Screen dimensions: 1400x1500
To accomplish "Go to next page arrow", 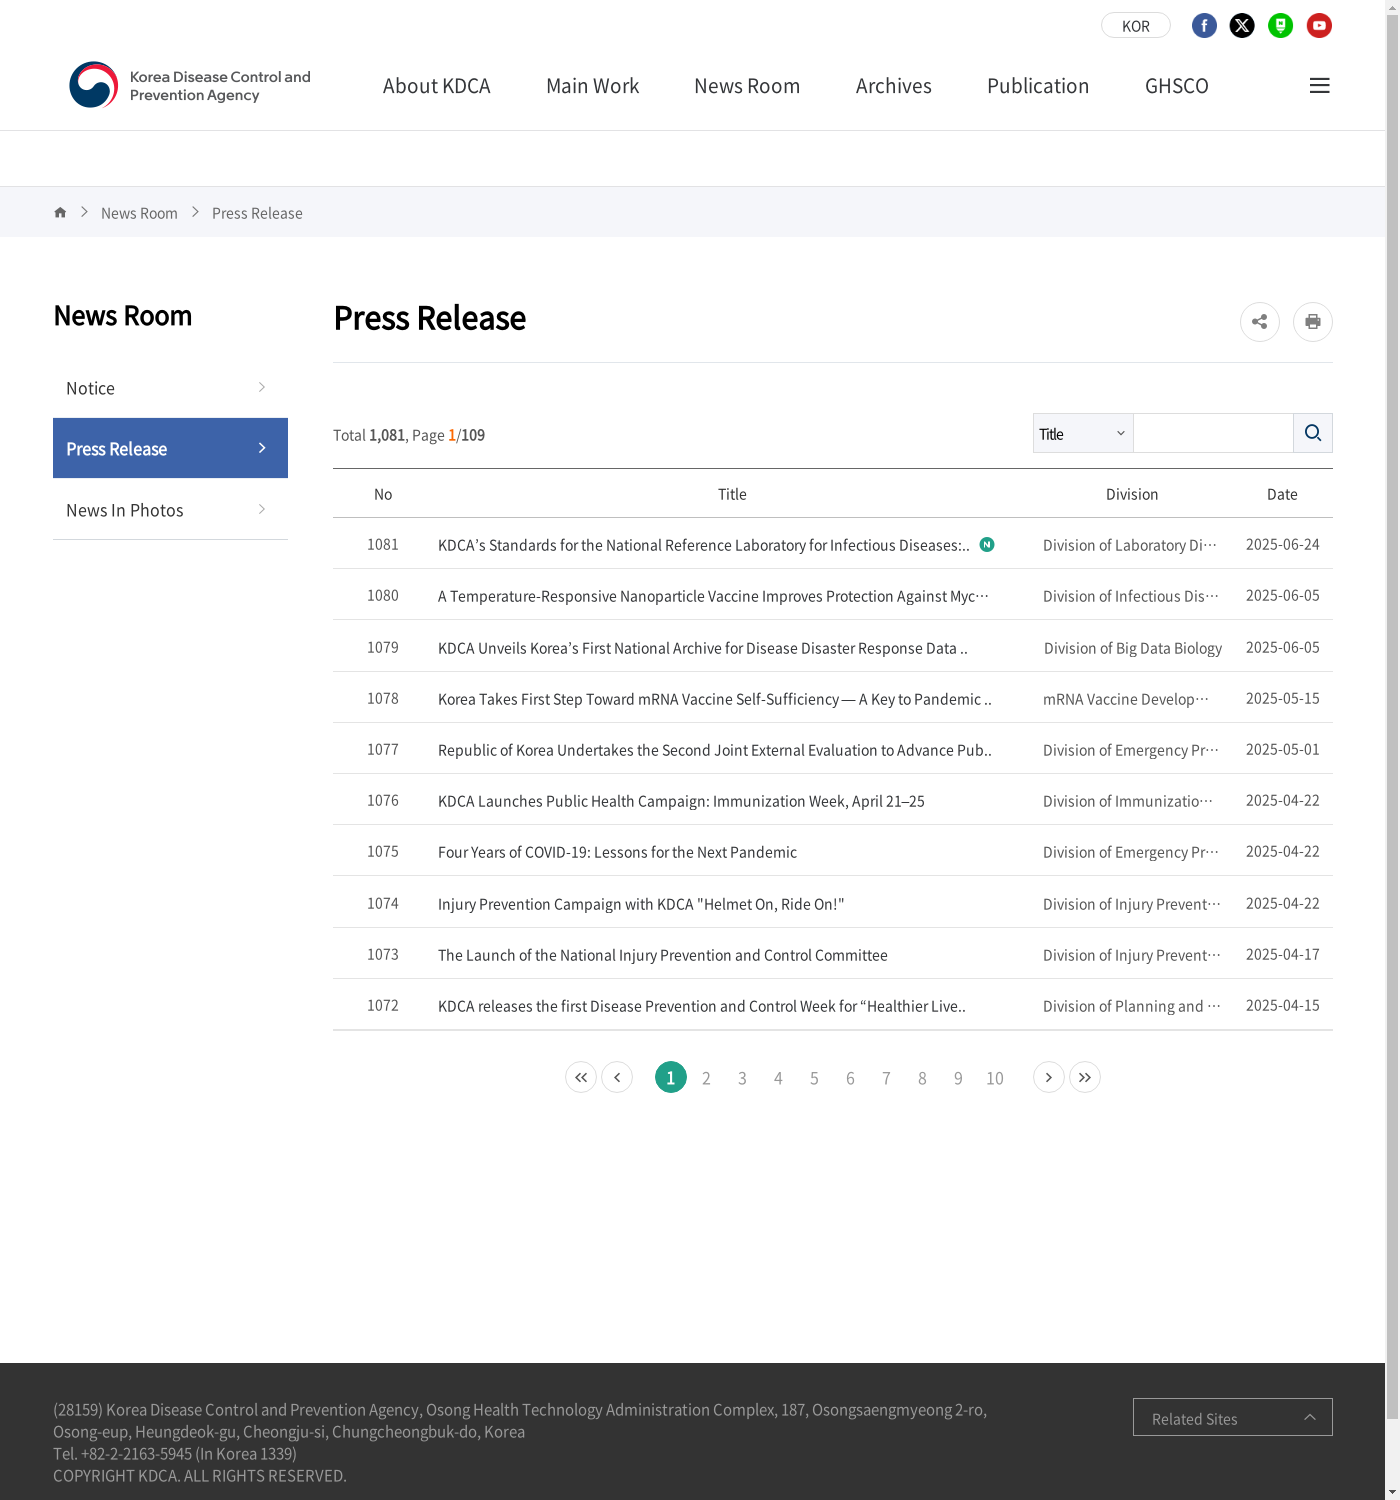I will click(x=1048, y=1077).
